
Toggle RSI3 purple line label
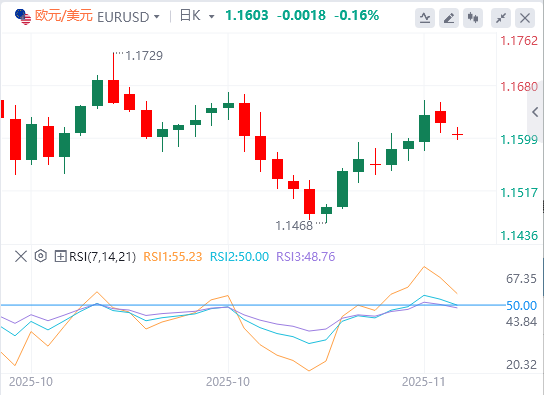(305, 257)
